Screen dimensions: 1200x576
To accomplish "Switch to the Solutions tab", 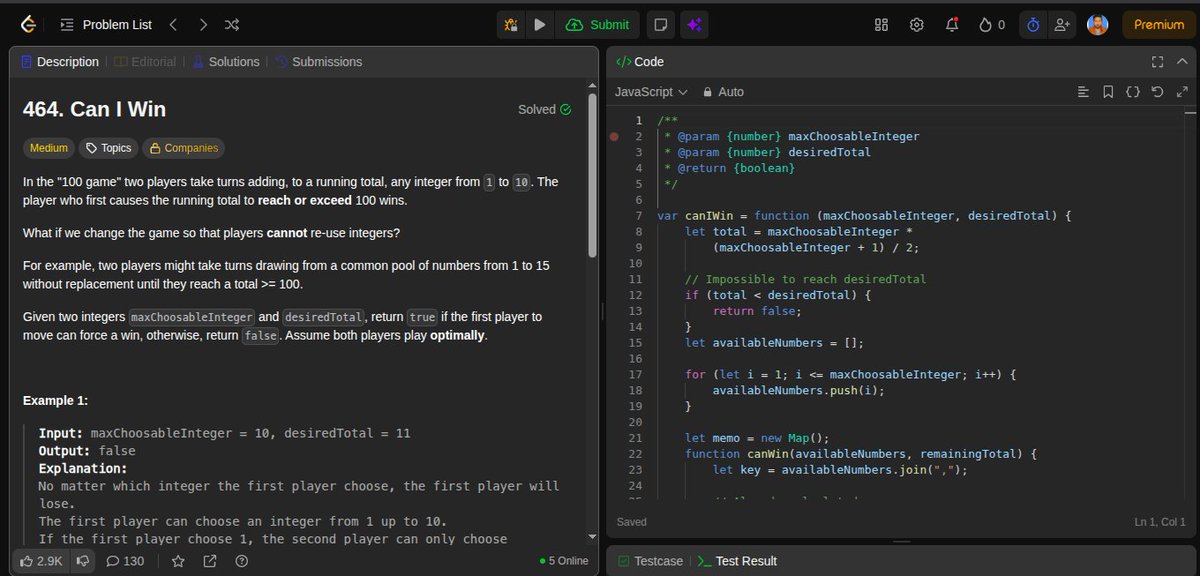I will [225, 62].
